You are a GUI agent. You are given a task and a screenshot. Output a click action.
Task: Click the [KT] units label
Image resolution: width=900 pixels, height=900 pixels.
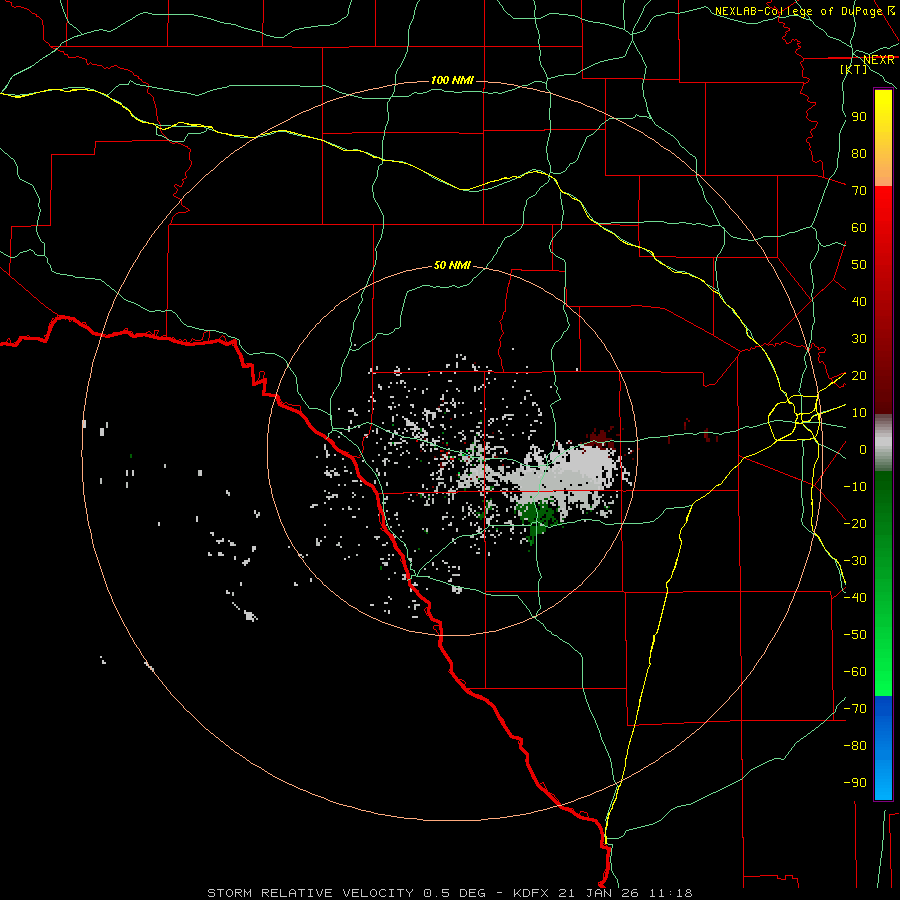854,69
